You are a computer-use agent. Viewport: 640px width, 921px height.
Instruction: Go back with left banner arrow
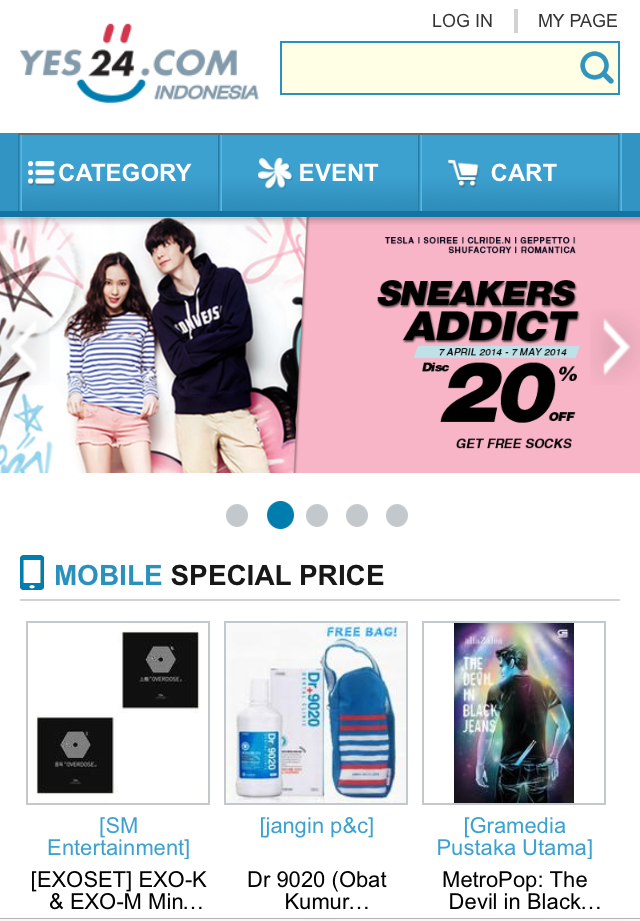(22, 346)
